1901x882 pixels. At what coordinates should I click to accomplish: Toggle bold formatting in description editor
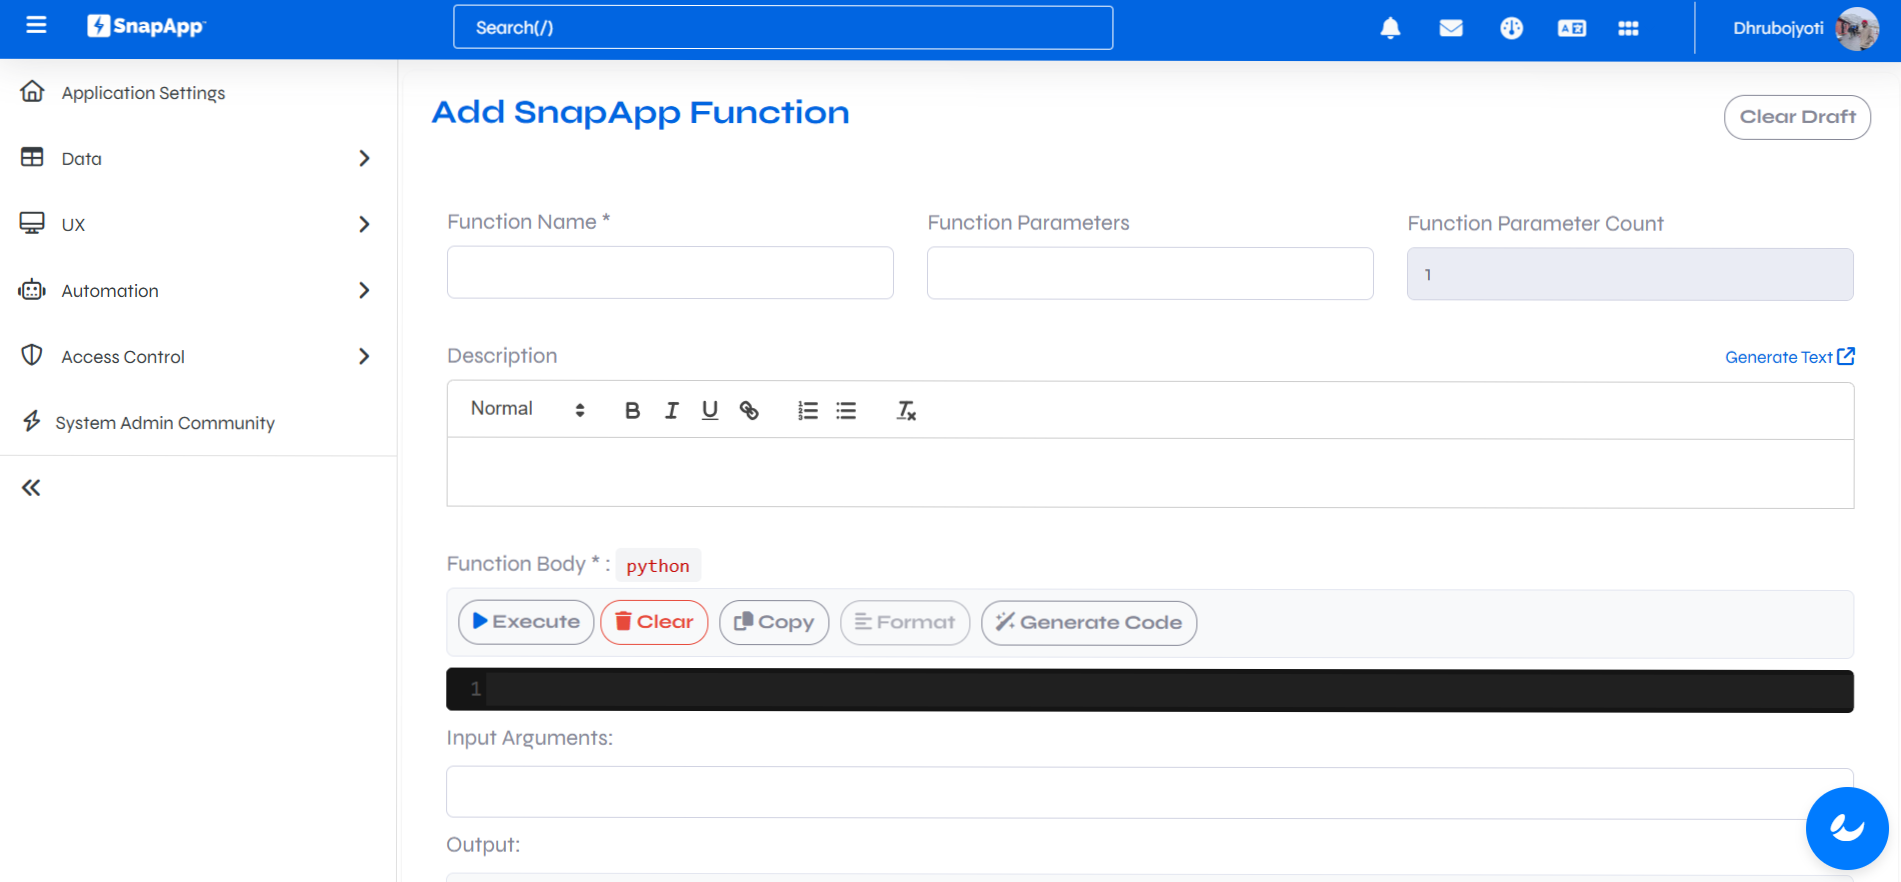click(632, 410)
